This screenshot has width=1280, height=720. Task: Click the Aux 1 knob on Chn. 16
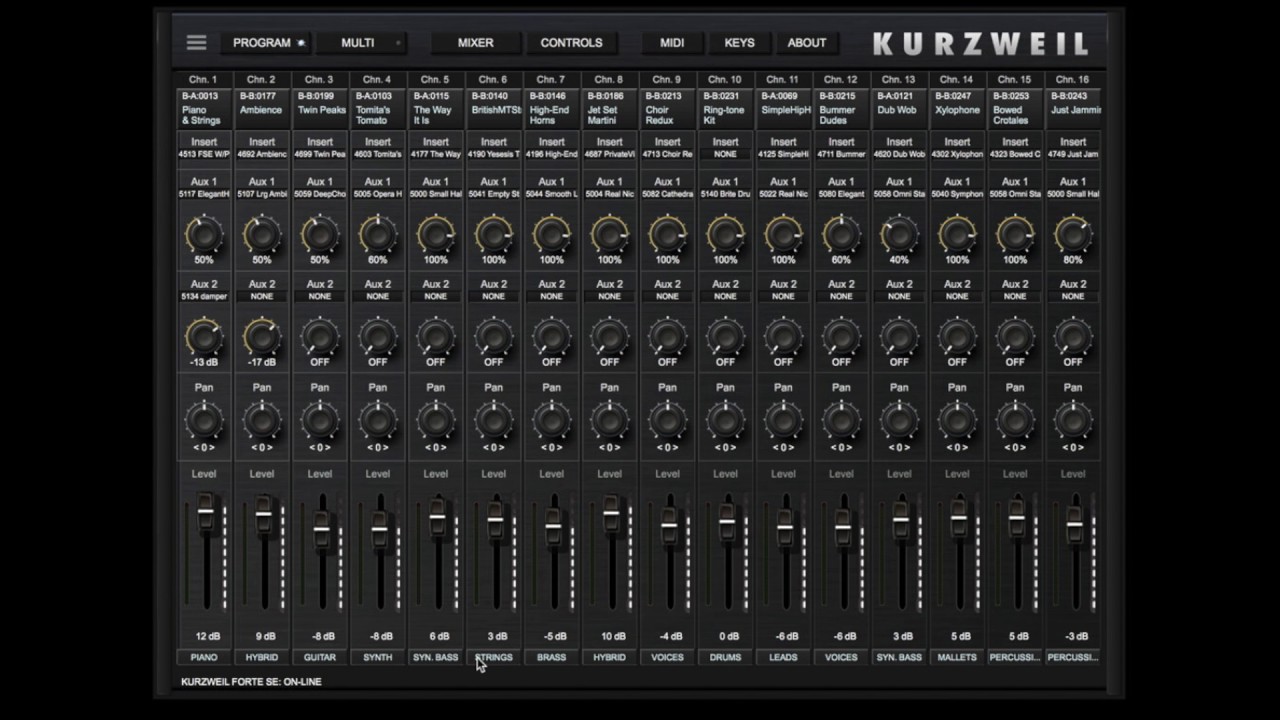(1073, 235)
